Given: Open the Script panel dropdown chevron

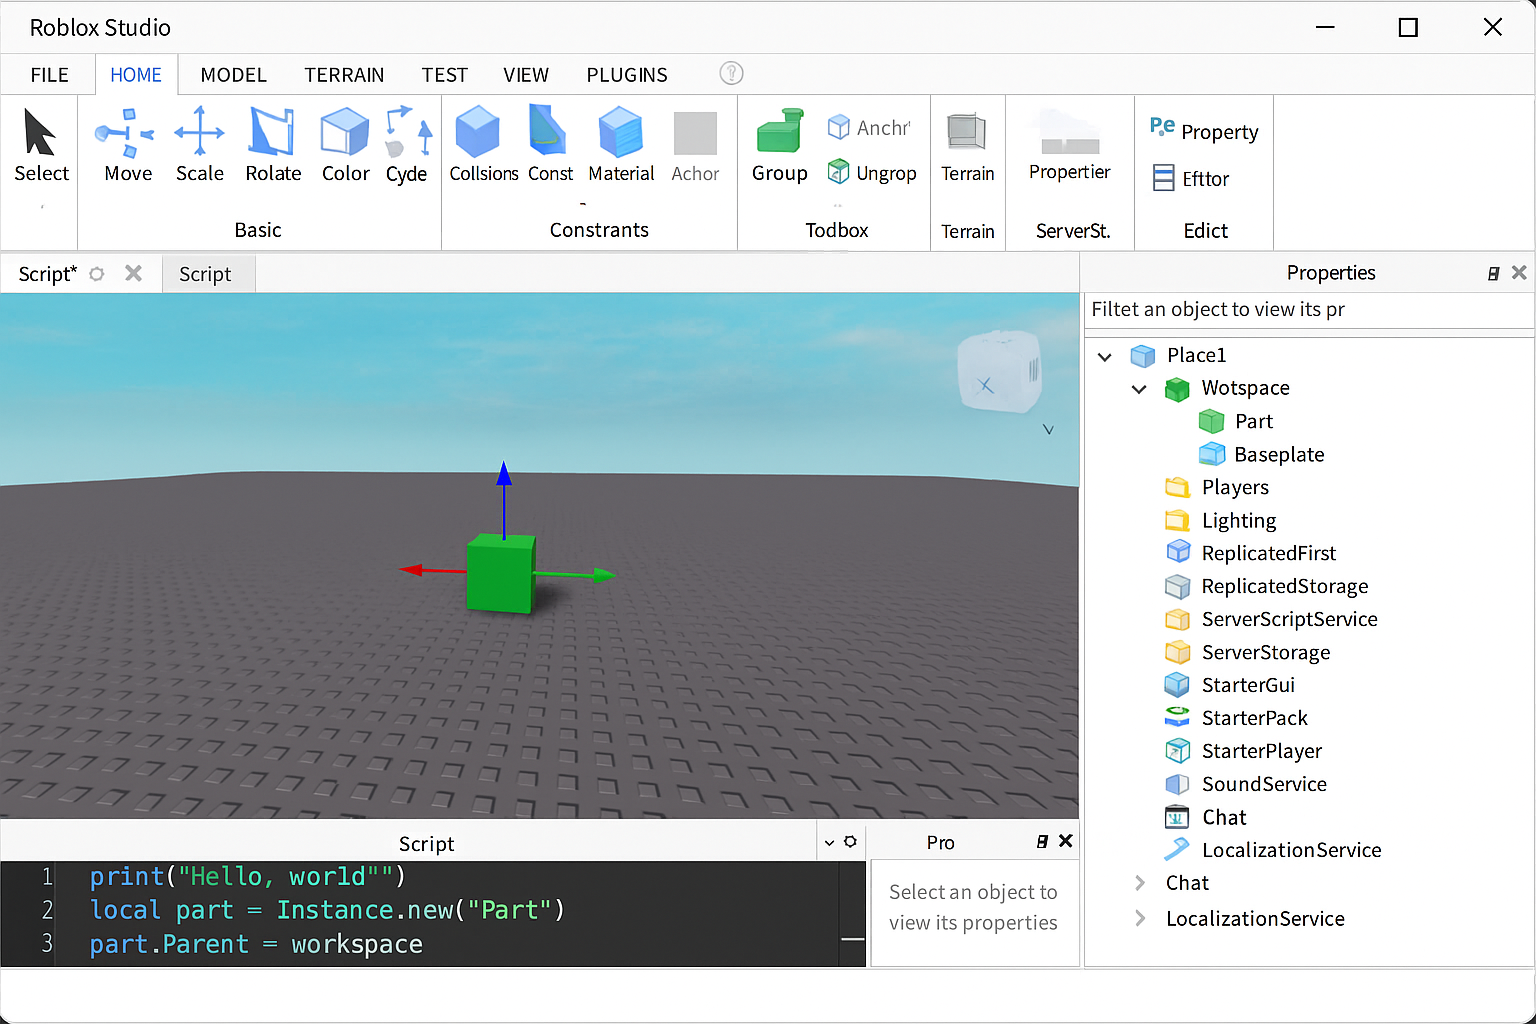Looking at the screenshot, I should point(829,843).
